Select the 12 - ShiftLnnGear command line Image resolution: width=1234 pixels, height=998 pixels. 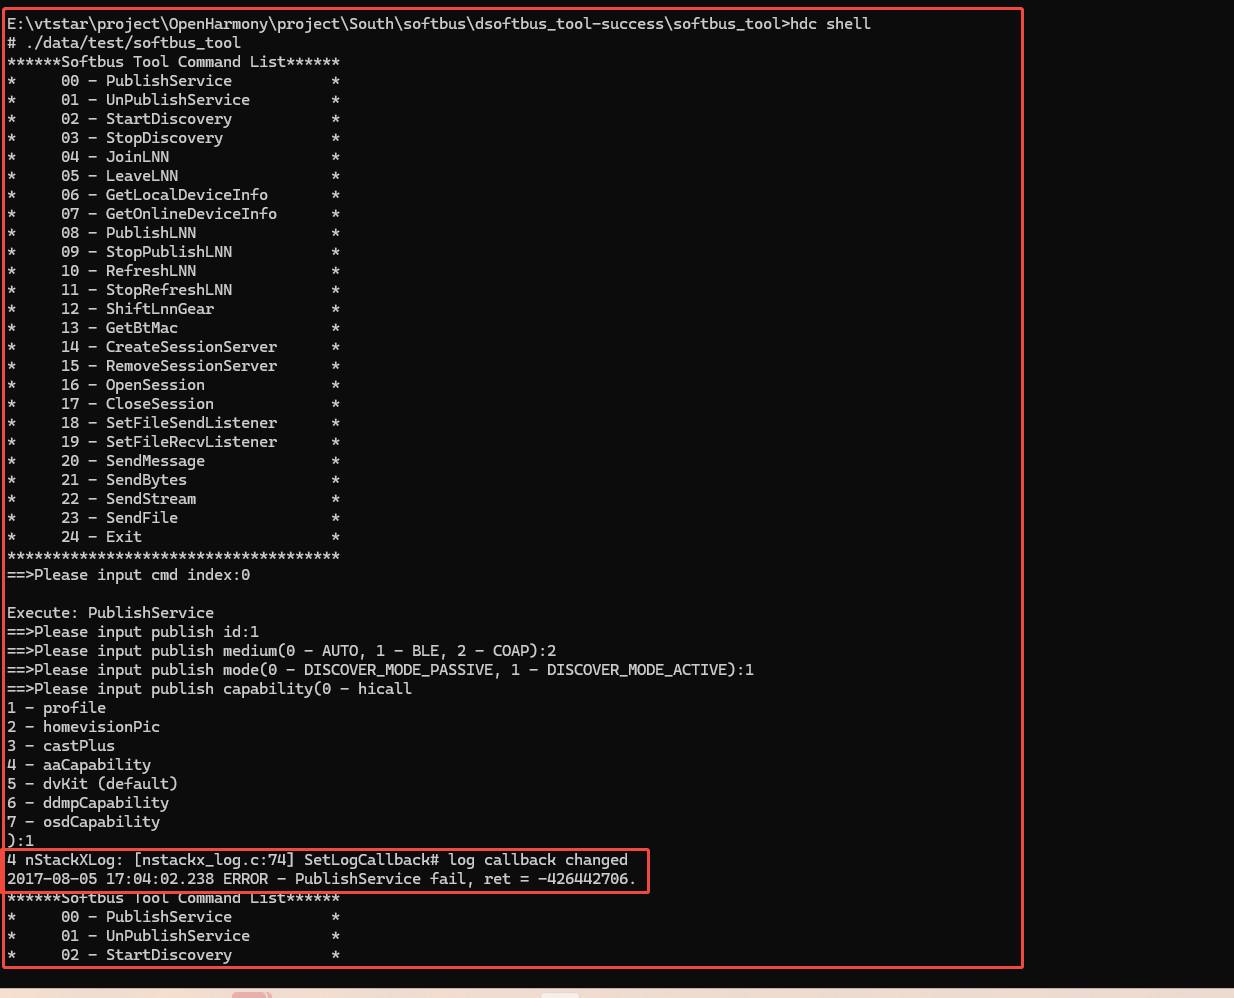pyautogui.click(x=137, y=309)
